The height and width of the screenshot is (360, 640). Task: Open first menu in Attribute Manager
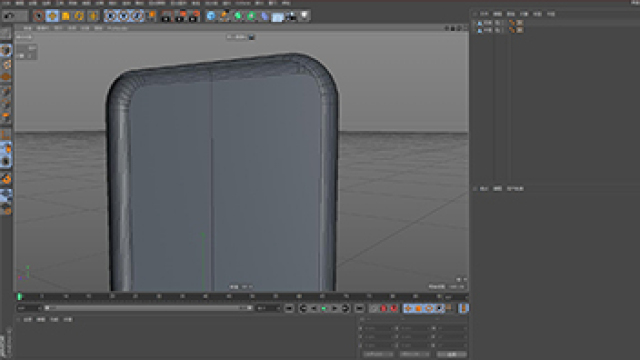point(484,189)
